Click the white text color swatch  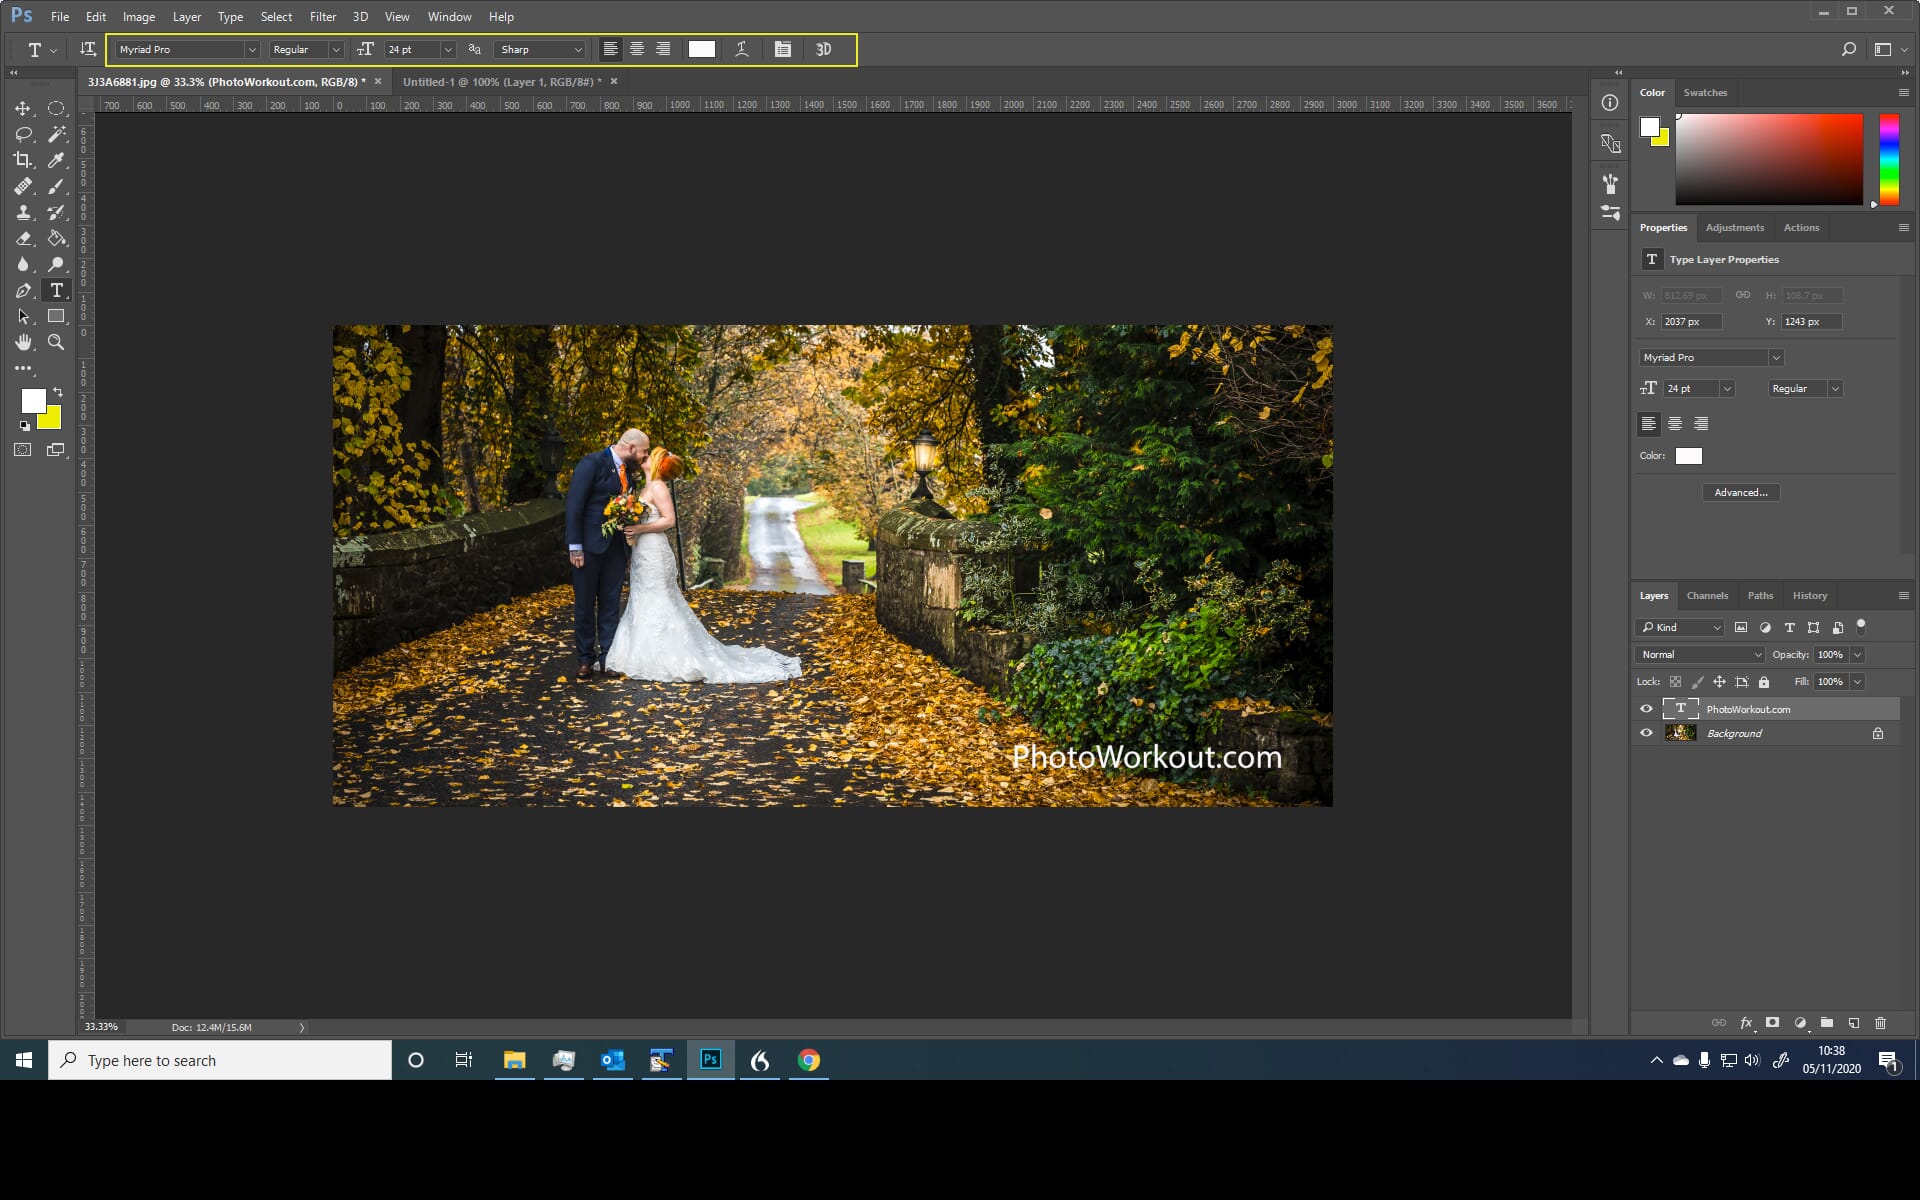coord(1689,456)
